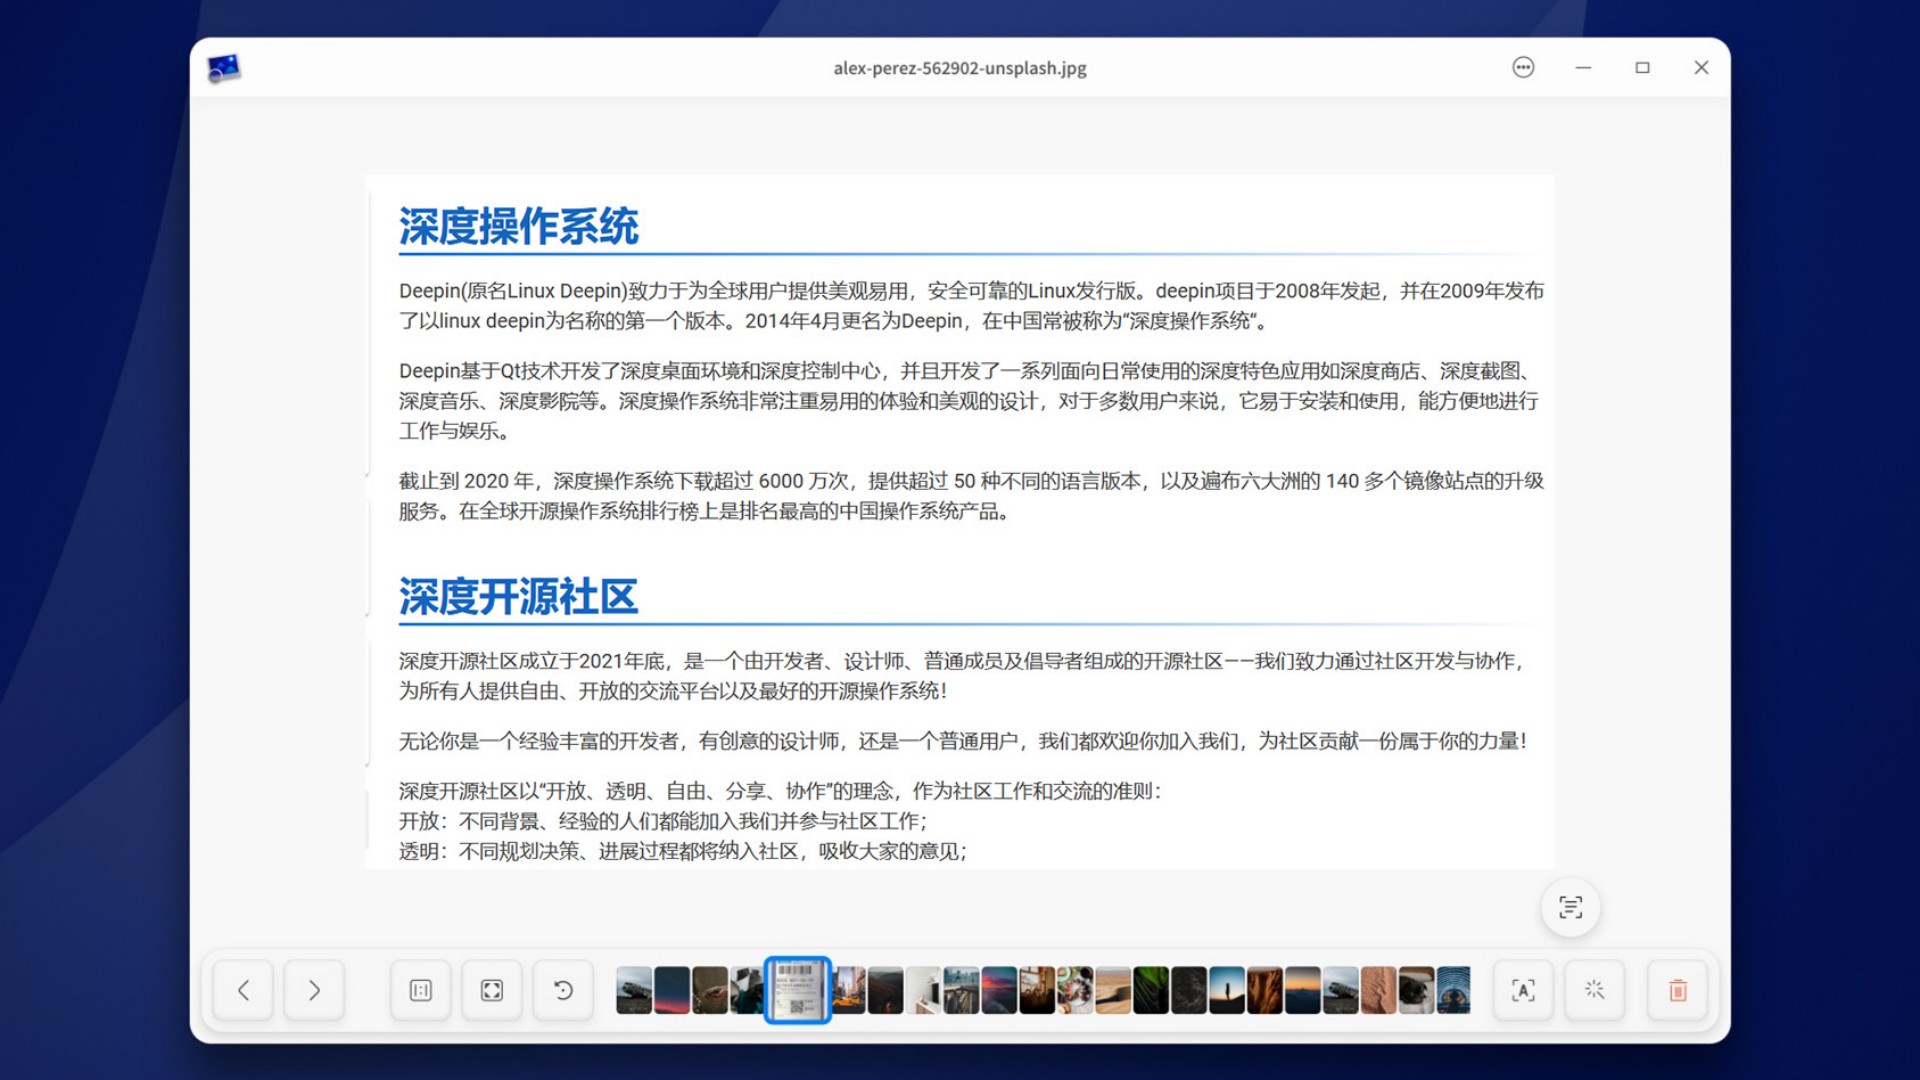Maximize the image viewer window

(x=1642, y=67)
